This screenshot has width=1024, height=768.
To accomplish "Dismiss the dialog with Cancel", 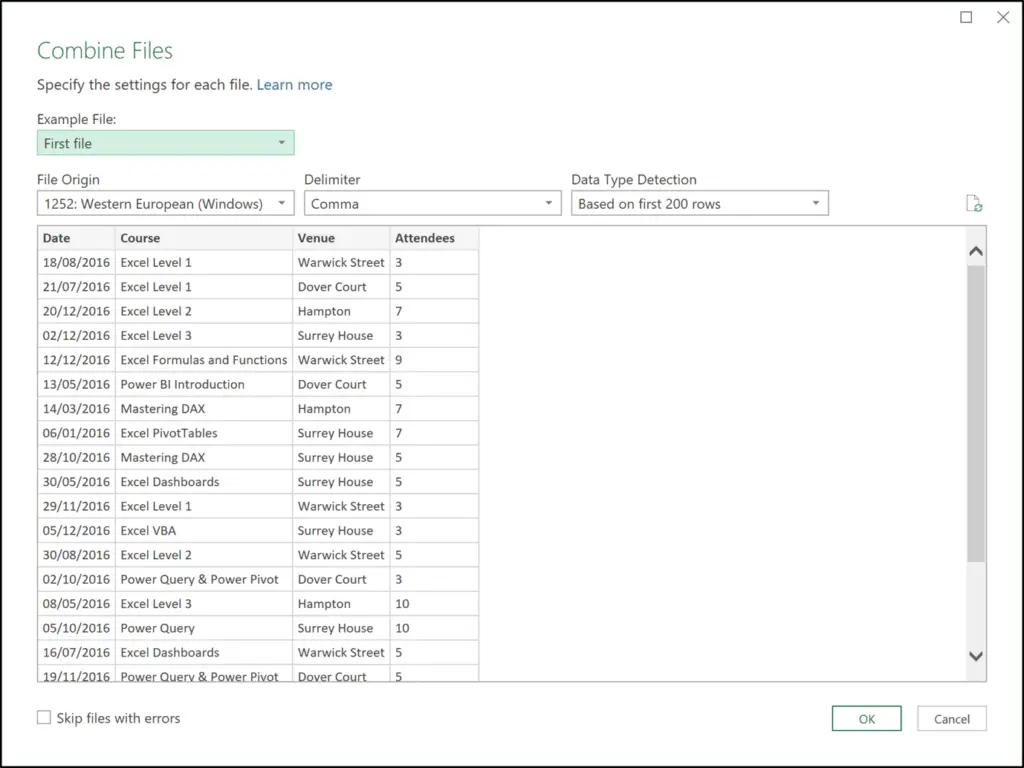I will pyautogui.click(x=951, y=718).
